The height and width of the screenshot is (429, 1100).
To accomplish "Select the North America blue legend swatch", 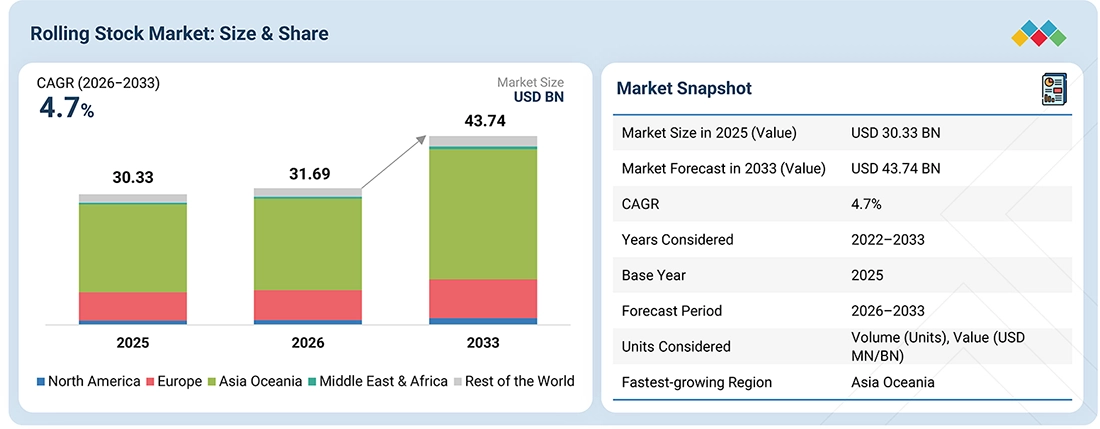I will [41, 382].
